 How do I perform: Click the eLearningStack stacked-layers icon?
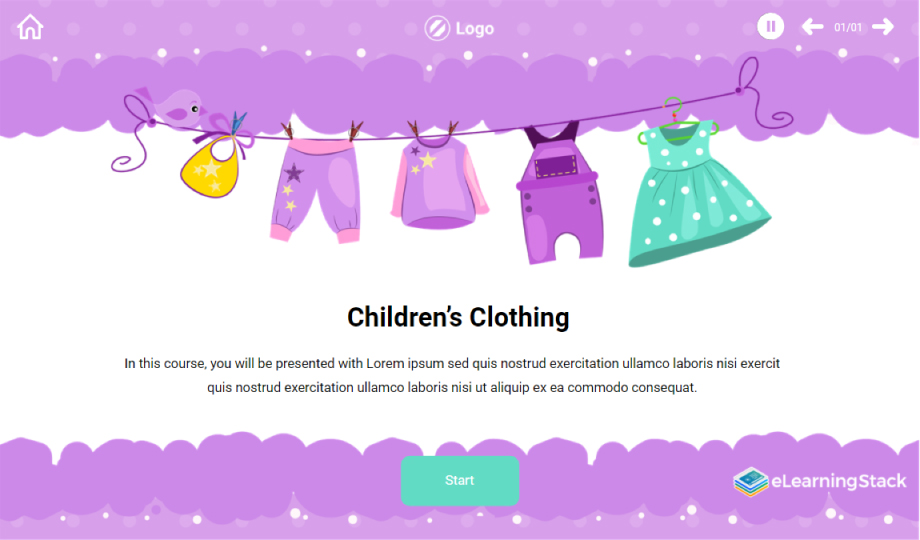[750, 482]
